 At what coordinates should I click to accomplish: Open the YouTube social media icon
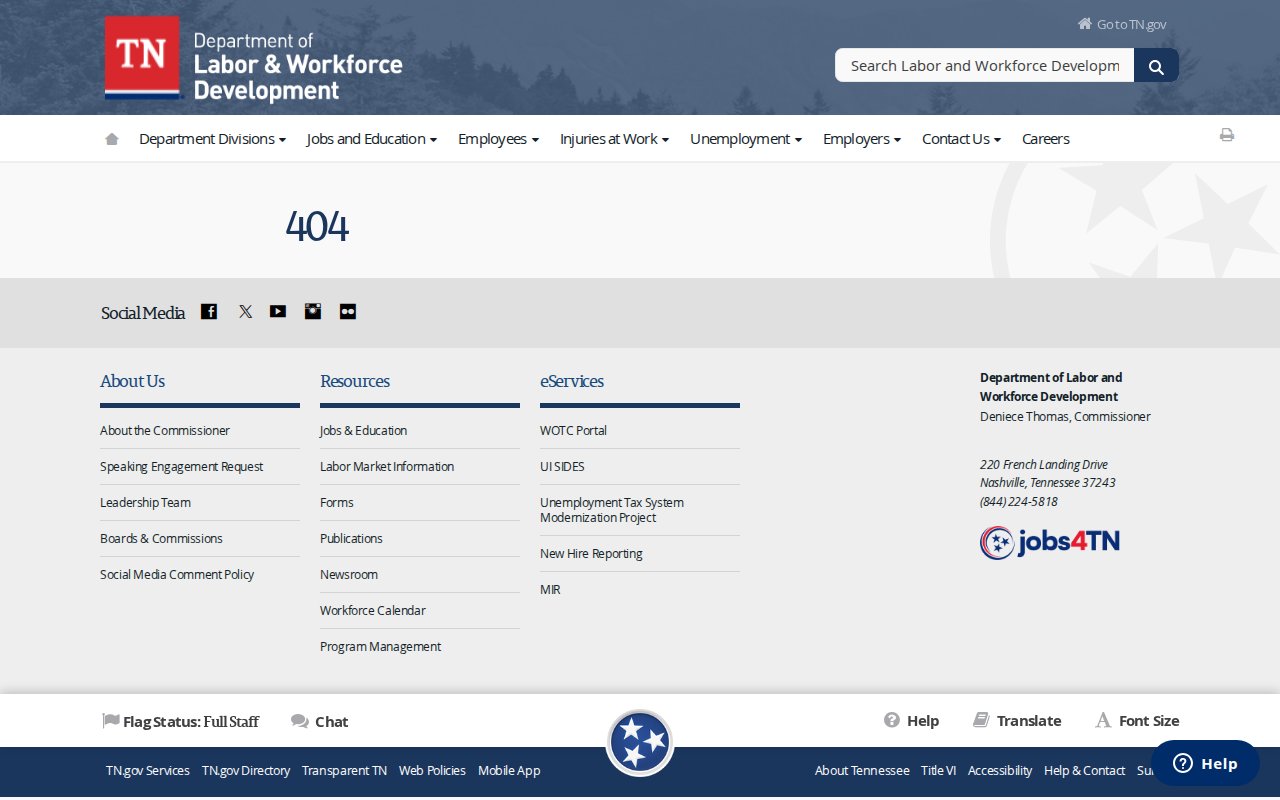pos(278,312)
